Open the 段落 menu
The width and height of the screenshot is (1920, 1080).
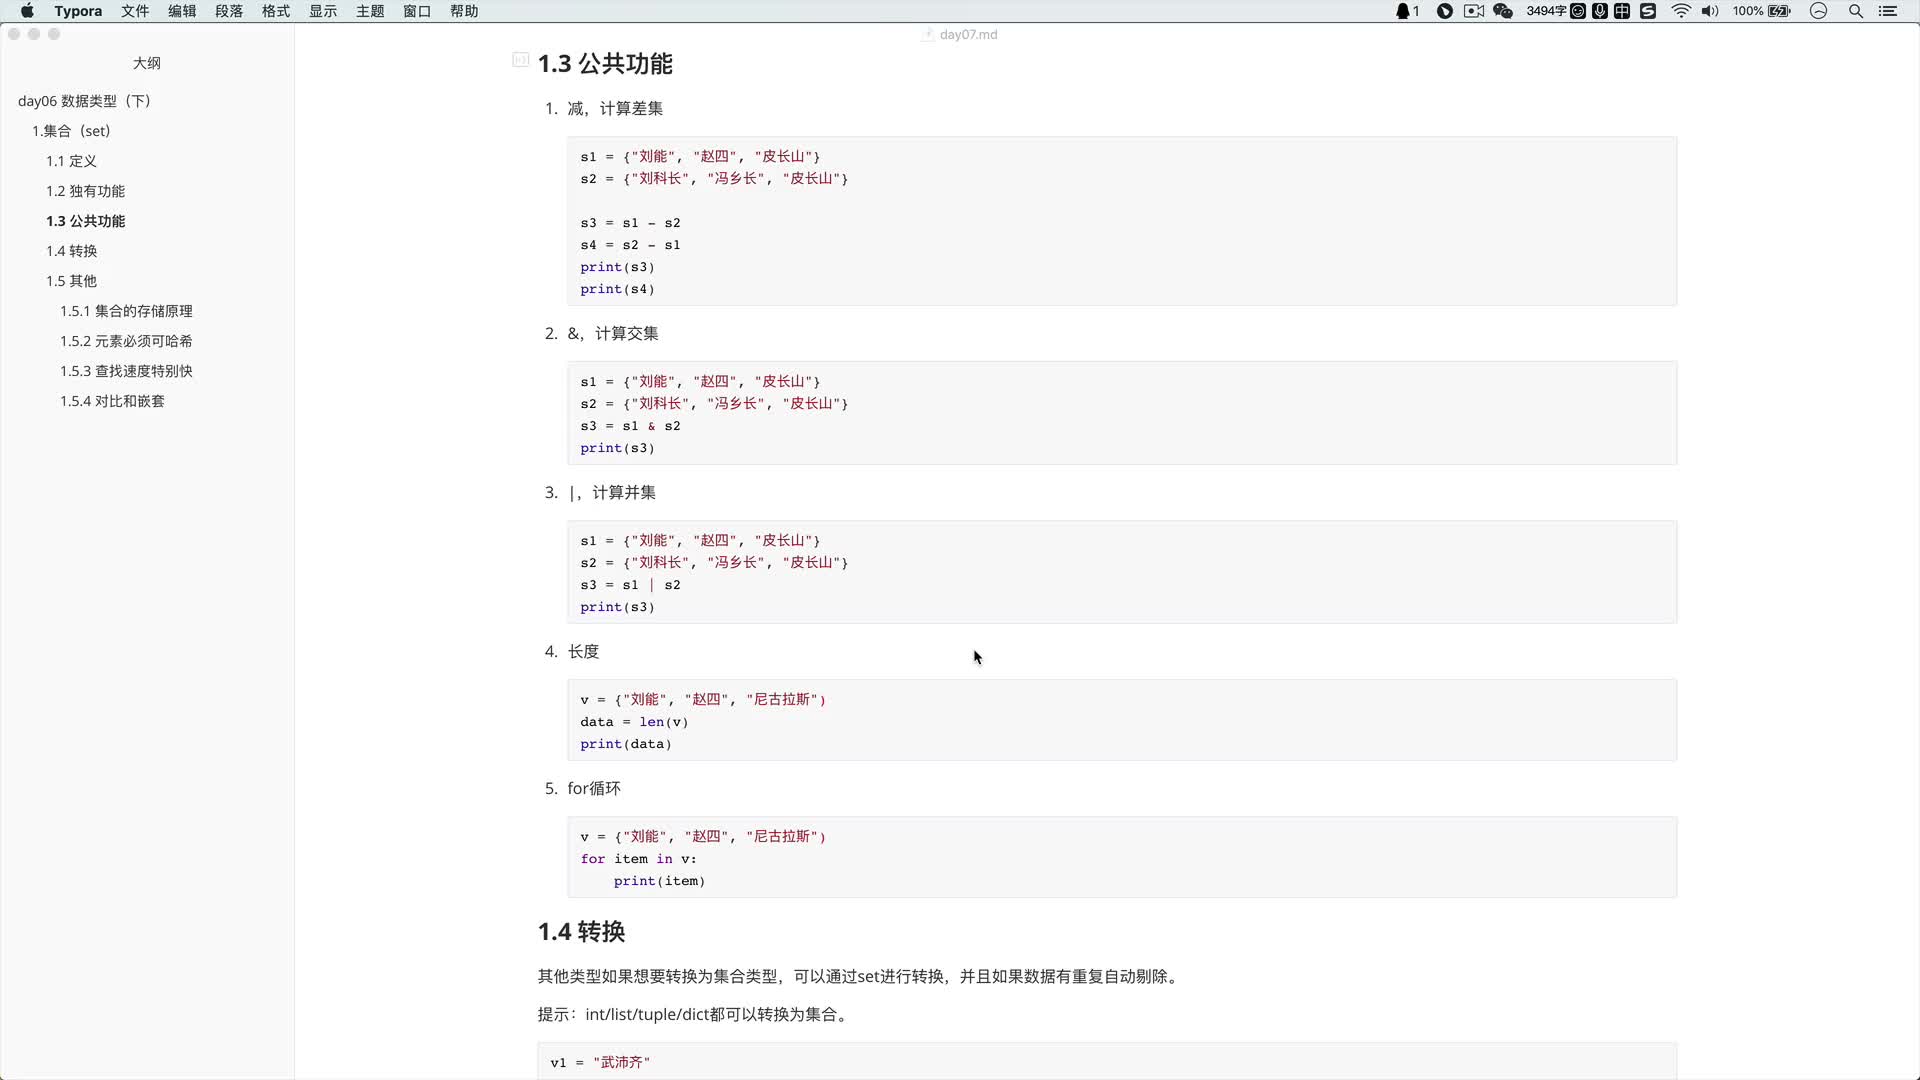(x=229, y=11)
